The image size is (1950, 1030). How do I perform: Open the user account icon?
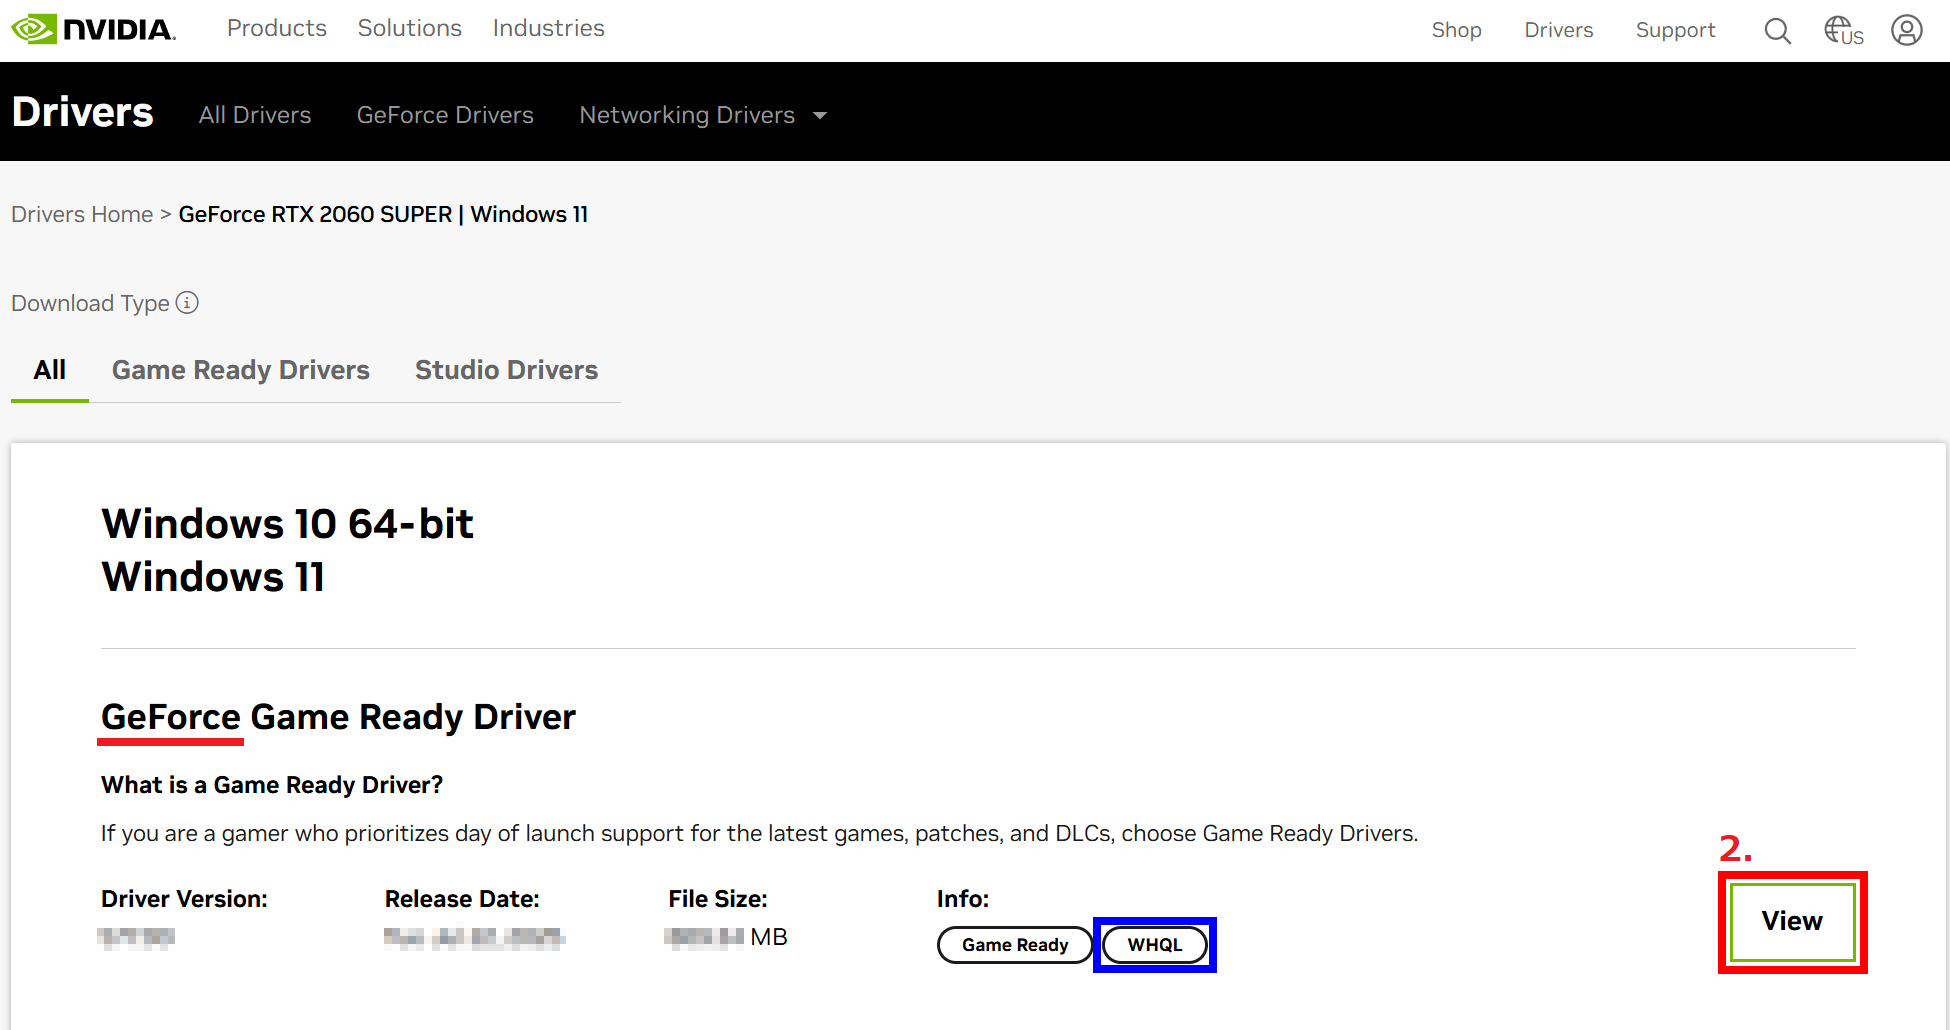(x=1906, y=31)
